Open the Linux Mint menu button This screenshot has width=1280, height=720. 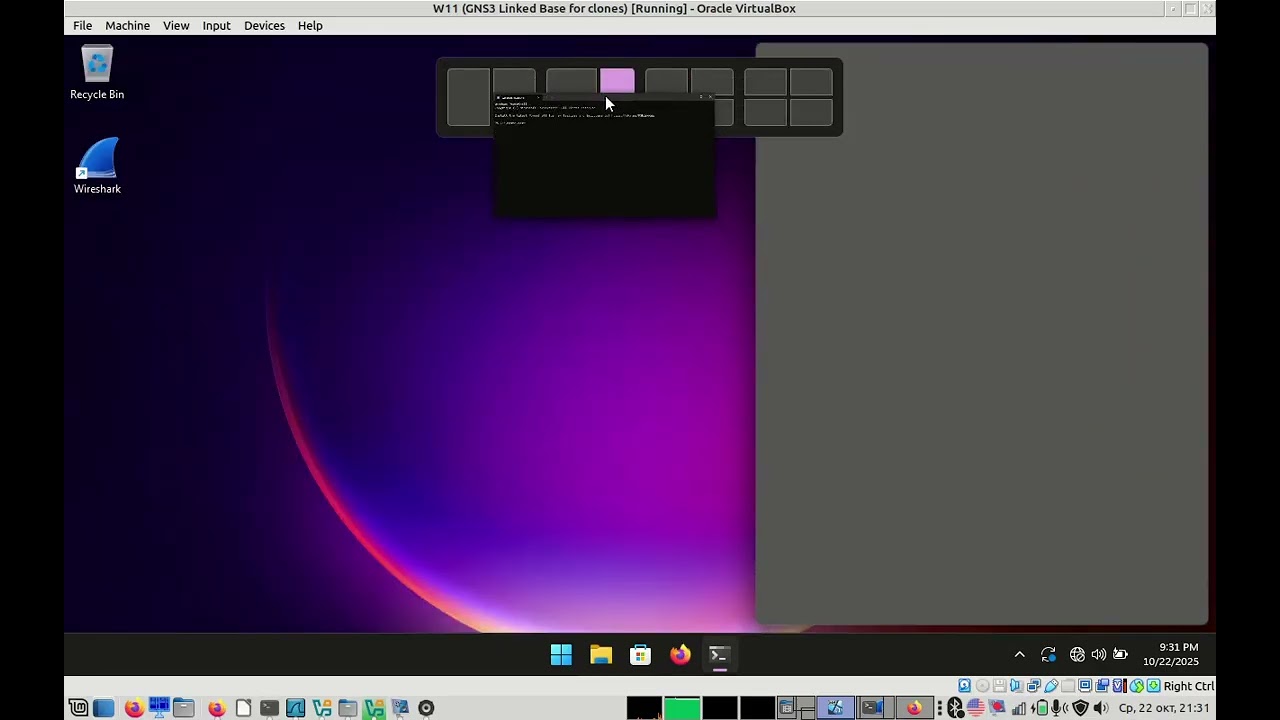point(78,708)
